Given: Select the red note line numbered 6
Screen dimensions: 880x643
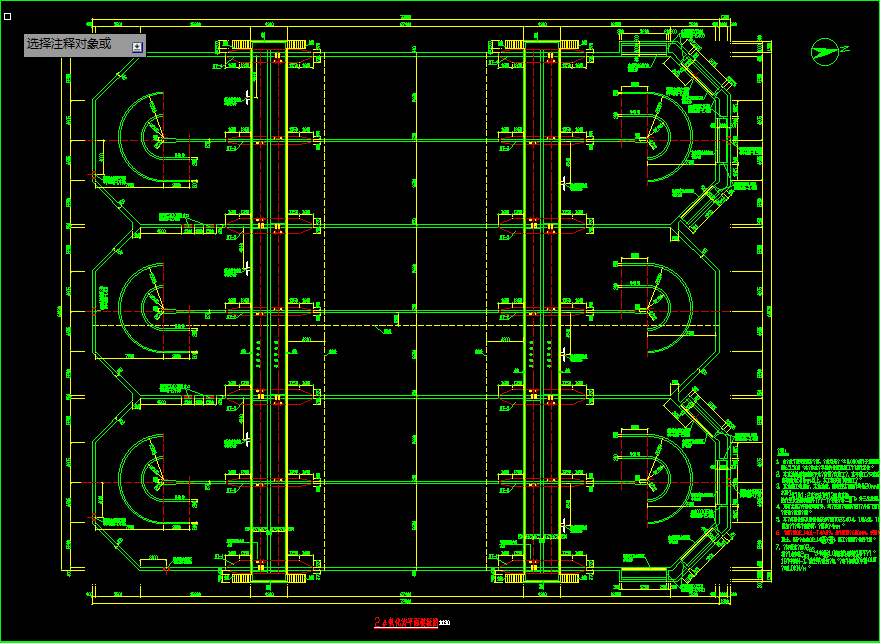Looking at the screenshot, I should [x=828, y=532].
